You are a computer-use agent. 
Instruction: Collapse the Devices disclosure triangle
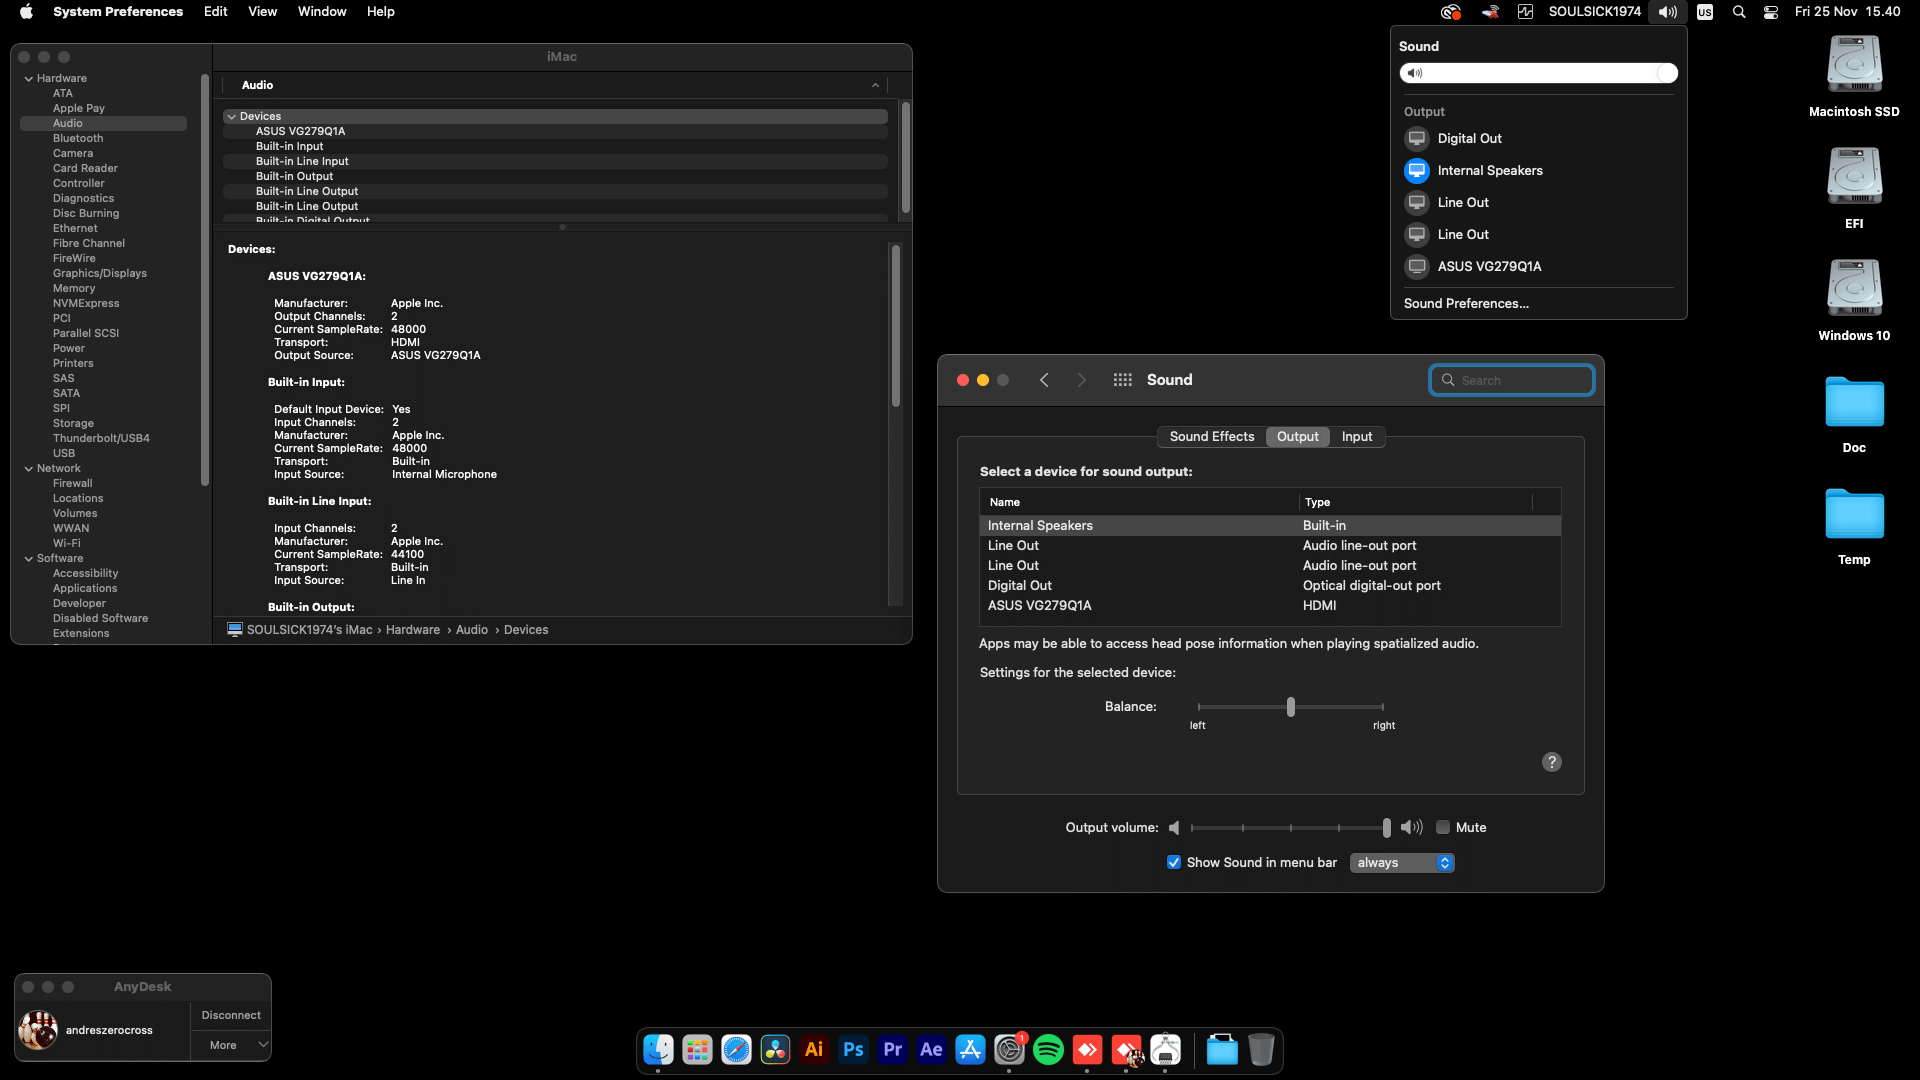coord(231,116)
